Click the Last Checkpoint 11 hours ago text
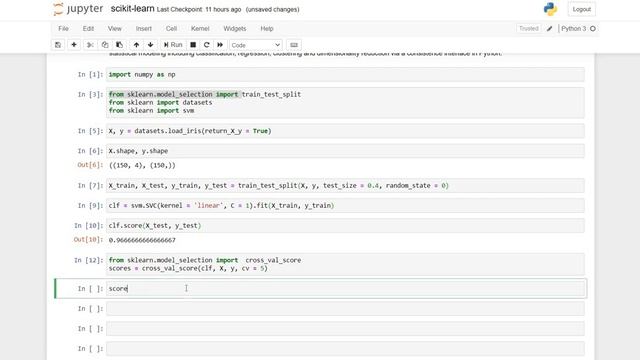Screen dimensions: 640x360 coord(199,9)
